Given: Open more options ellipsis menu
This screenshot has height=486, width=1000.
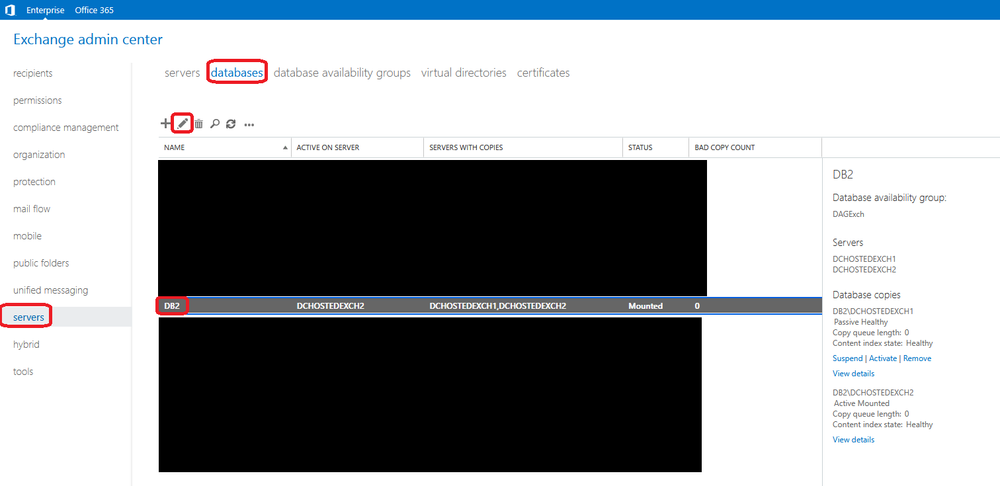Looking at the screenshot, I should [x=249, y=125].
